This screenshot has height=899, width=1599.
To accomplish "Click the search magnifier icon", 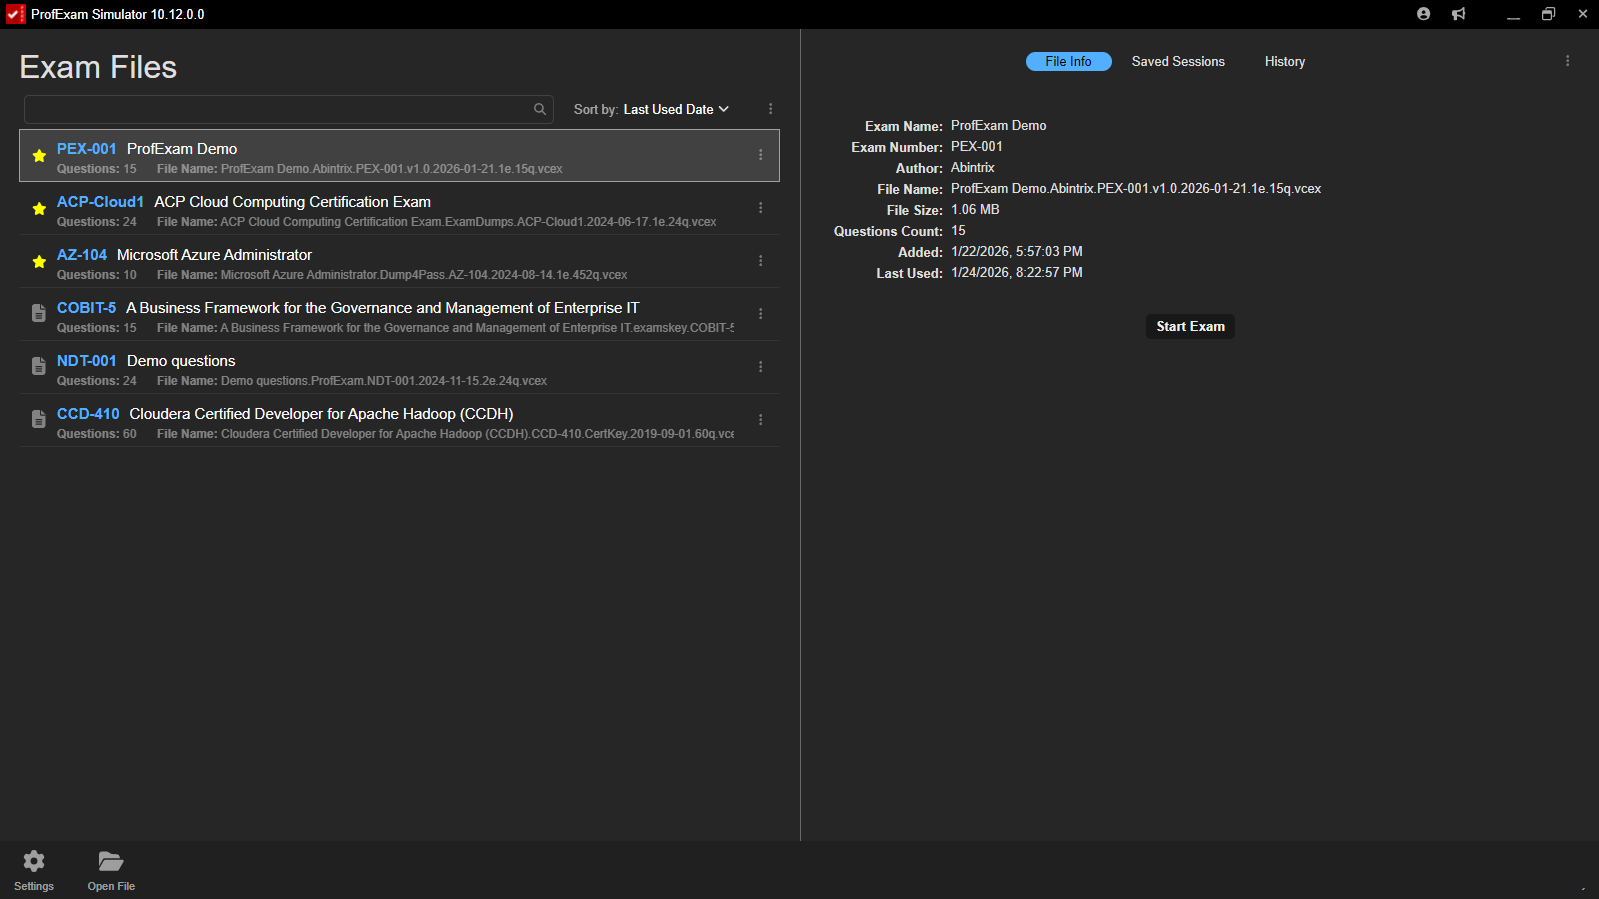I will tap(540, 109).
